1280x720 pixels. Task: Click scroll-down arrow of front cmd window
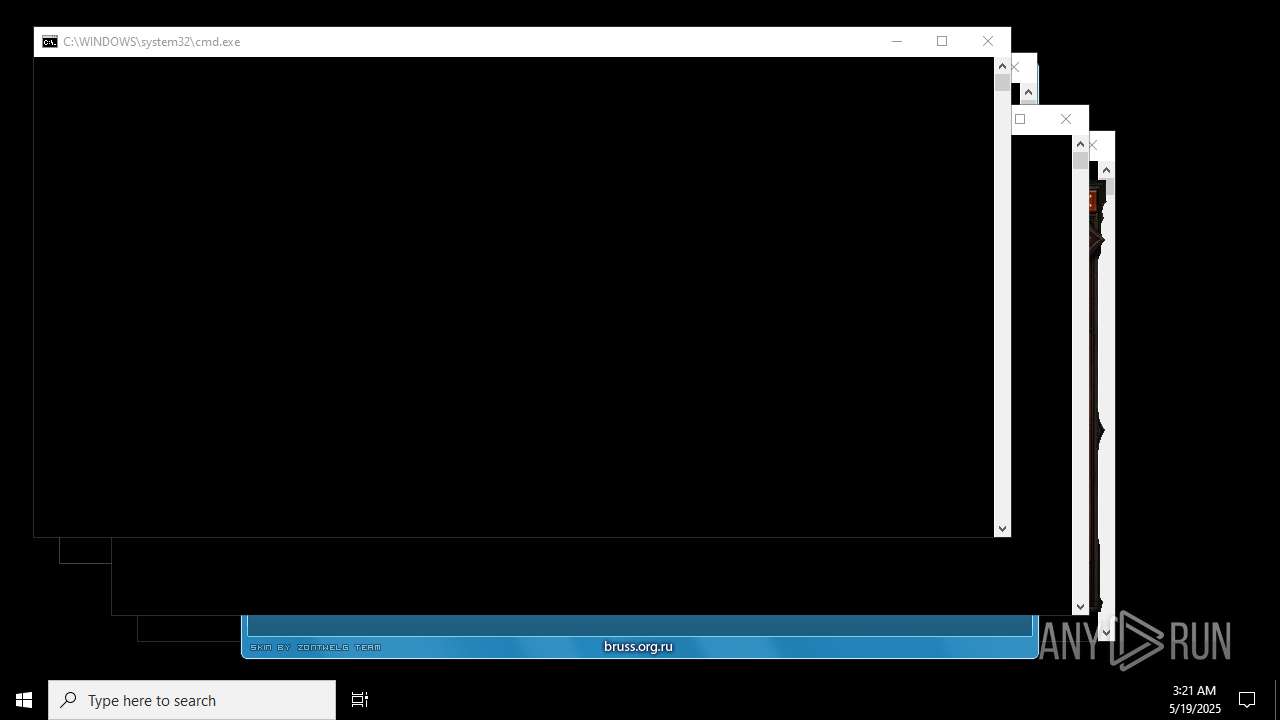coord(1002,528)
